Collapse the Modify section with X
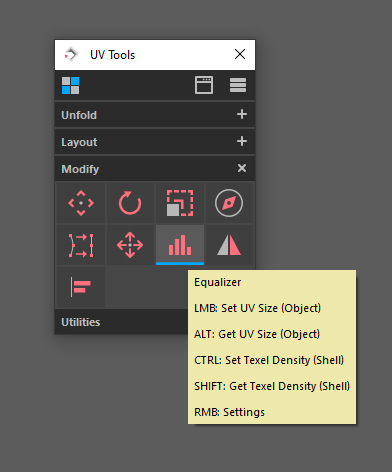This screenshot has height=472, width=392. point(242,168)
